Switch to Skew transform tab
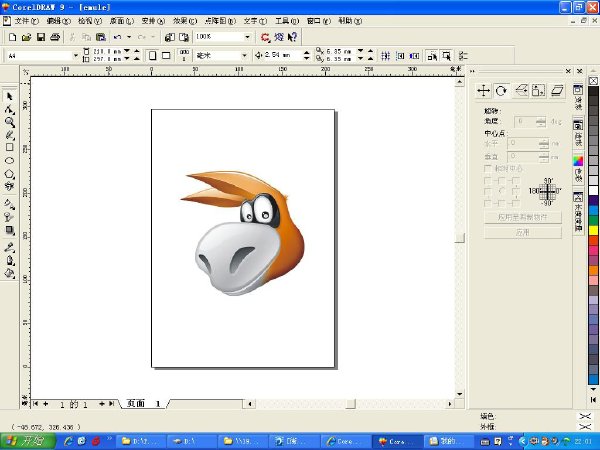The image size is (600, 450). (557, 91)
